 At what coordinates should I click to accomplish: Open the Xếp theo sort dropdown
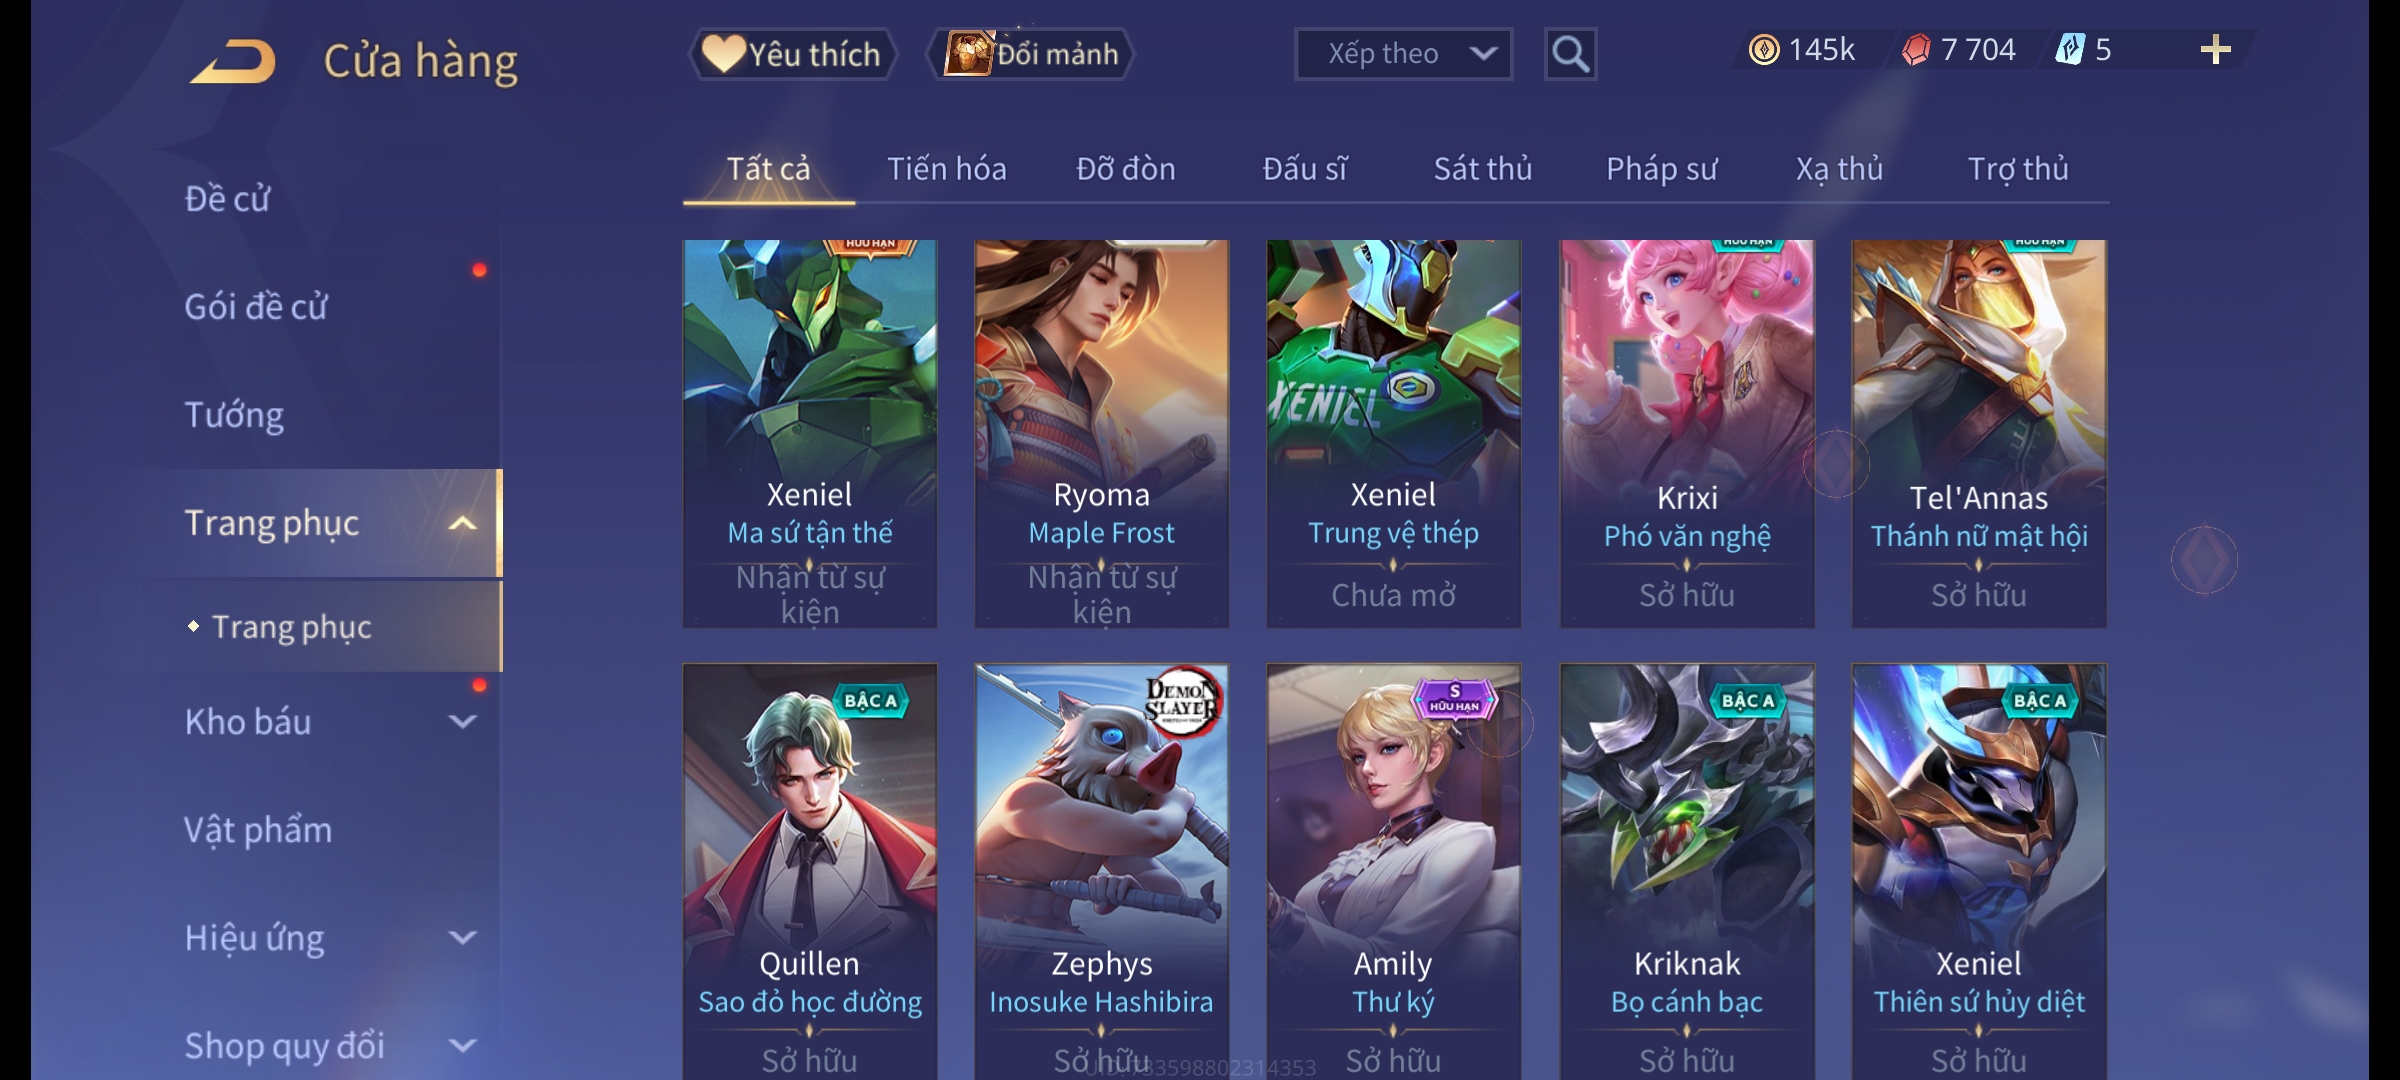click(1403, 54)
